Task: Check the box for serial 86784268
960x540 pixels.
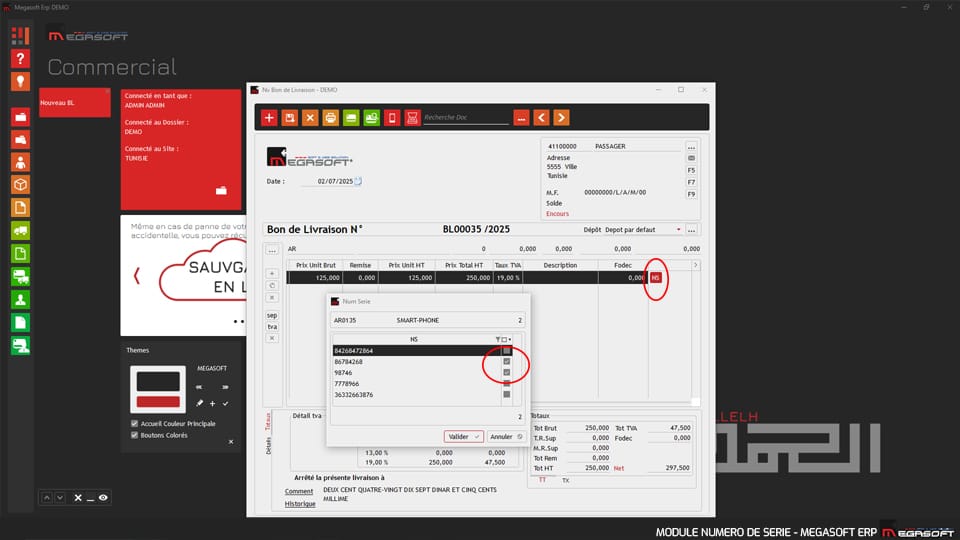Action: click(x=507, y=362)
